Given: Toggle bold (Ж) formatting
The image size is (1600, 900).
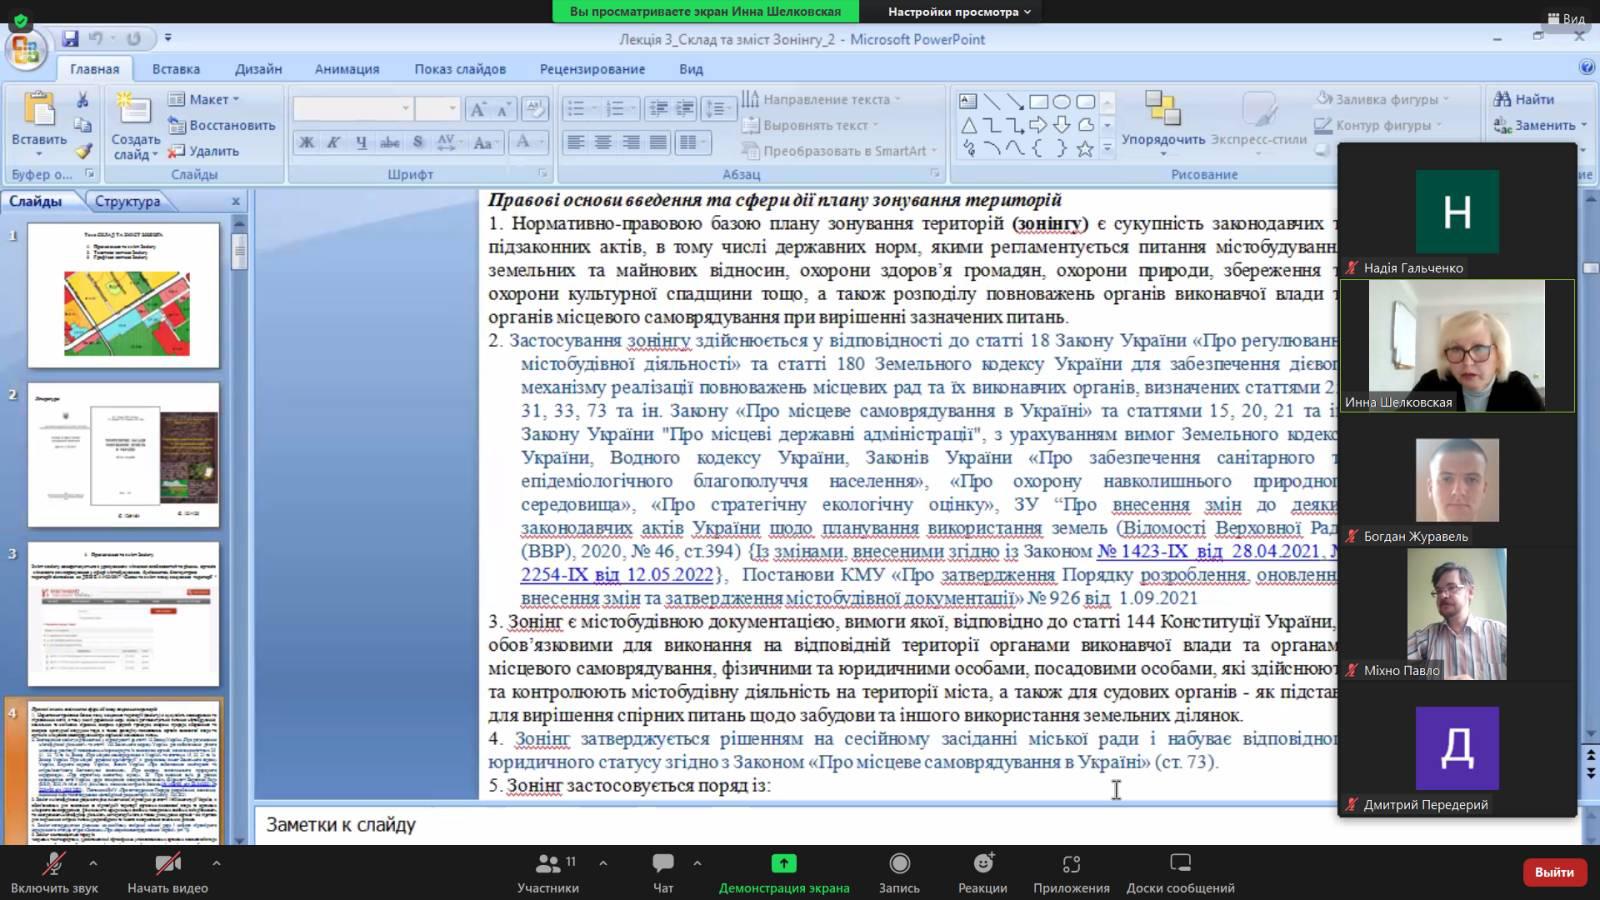Looking at the screenshot, I should point(306,142).
